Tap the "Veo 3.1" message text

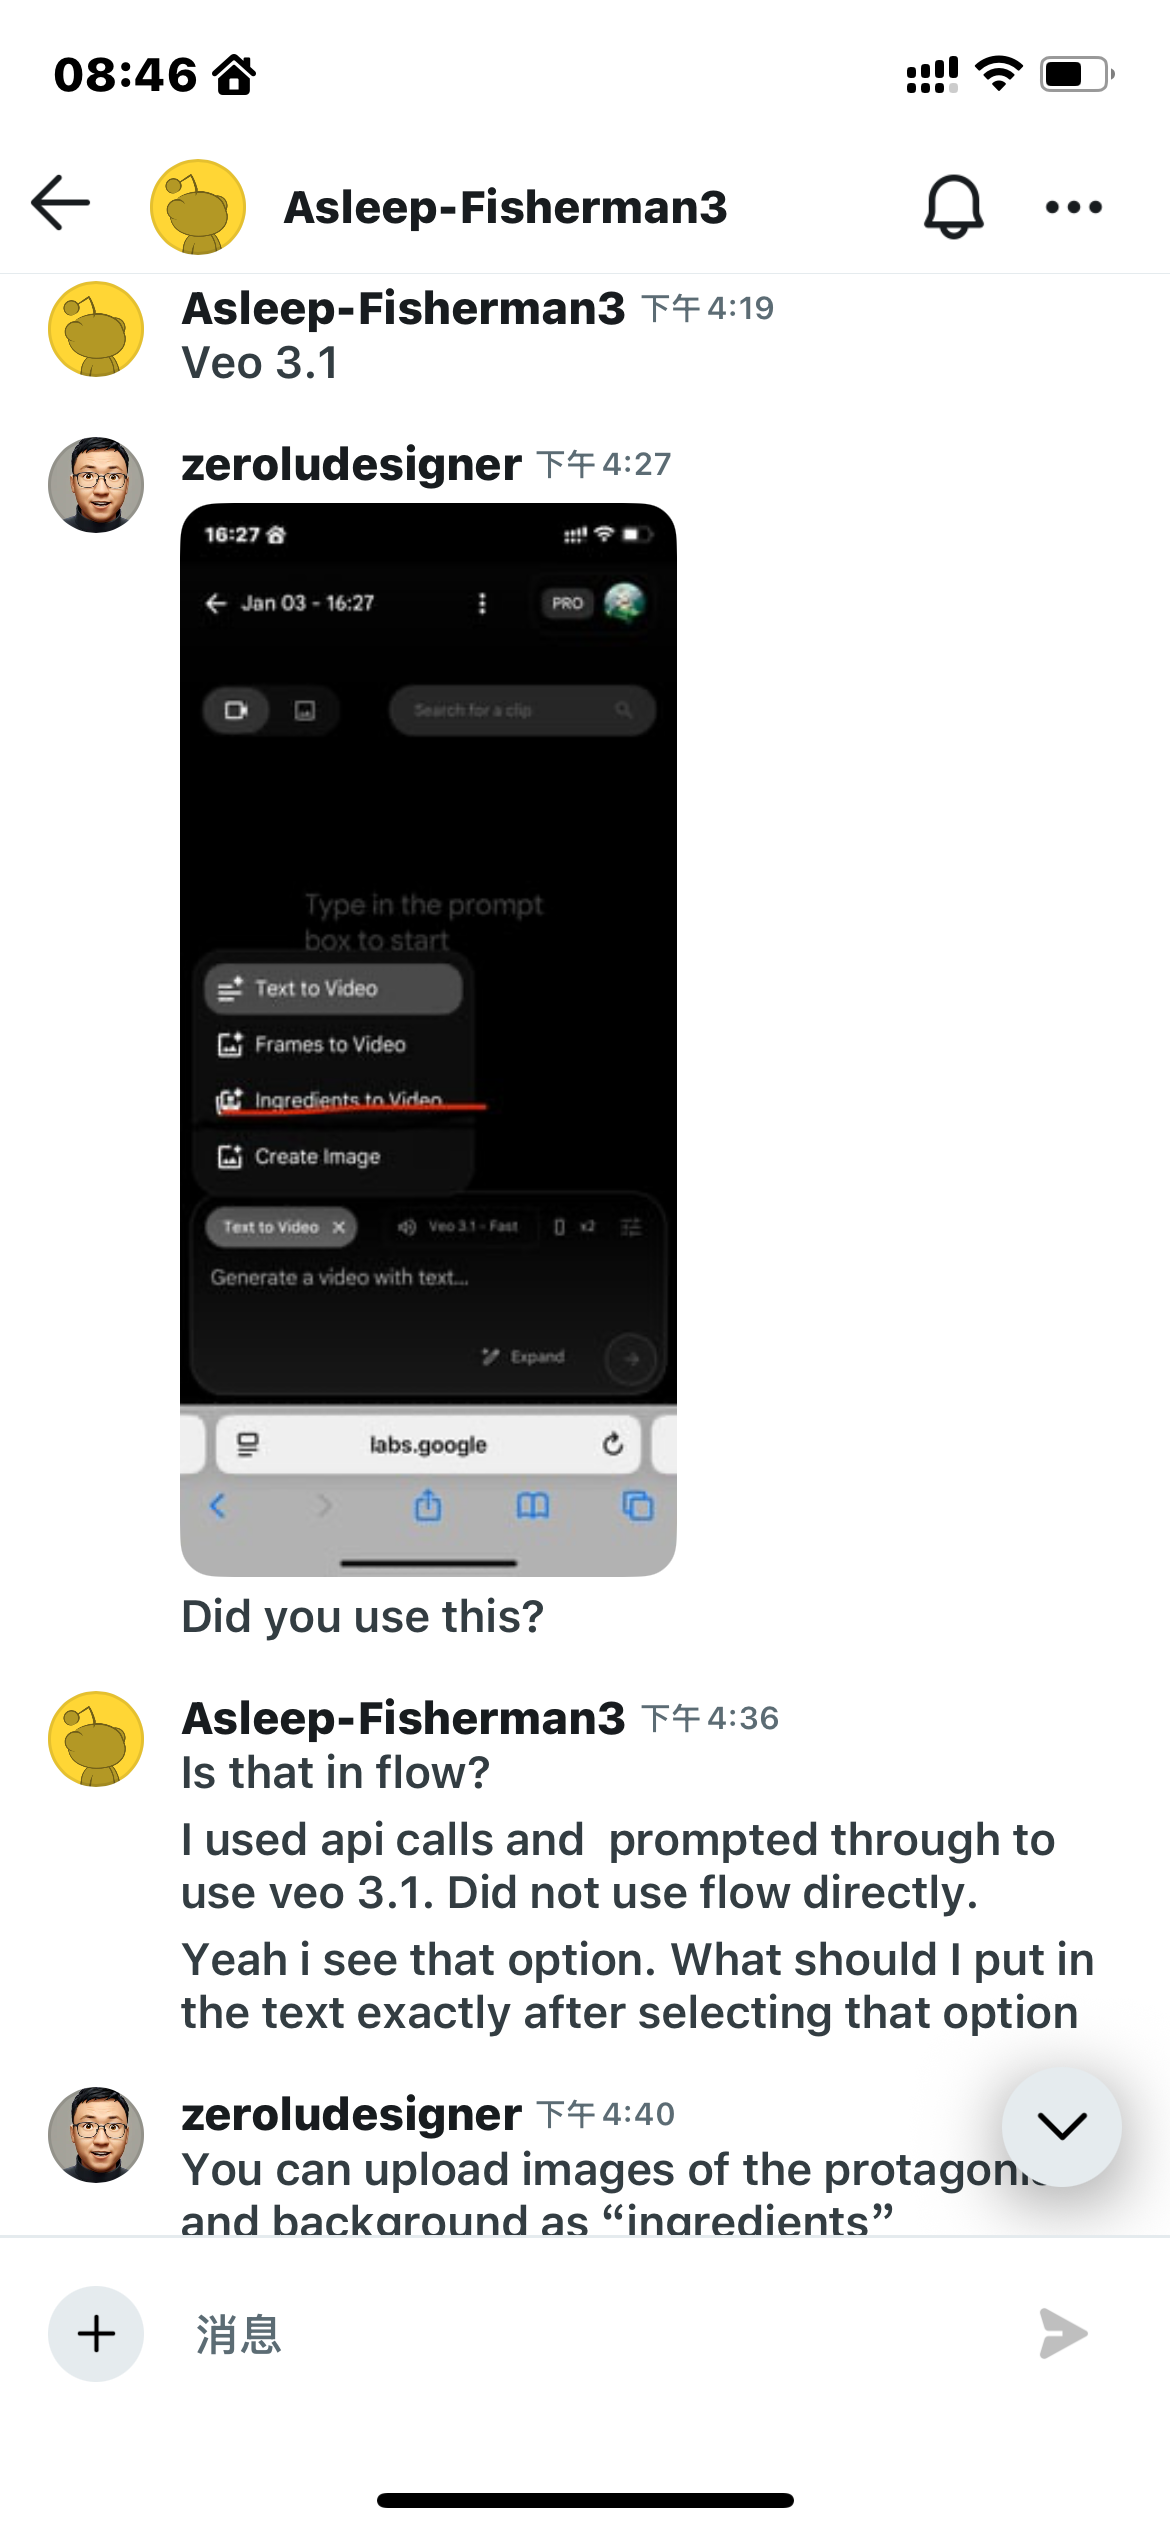[260, 363]
